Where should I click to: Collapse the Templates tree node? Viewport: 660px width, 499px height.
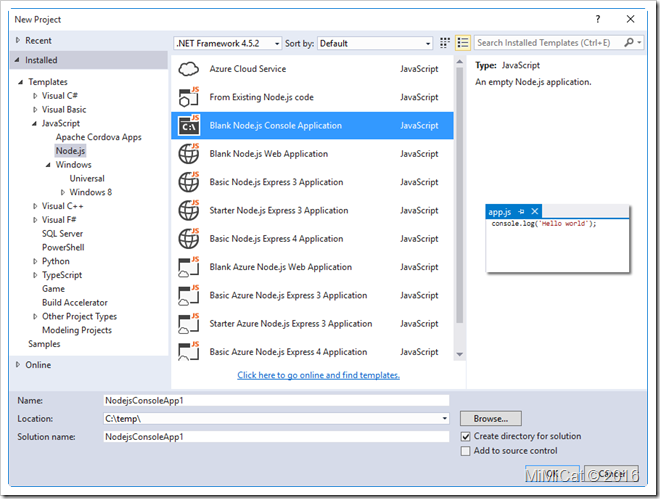pos(21,82)
